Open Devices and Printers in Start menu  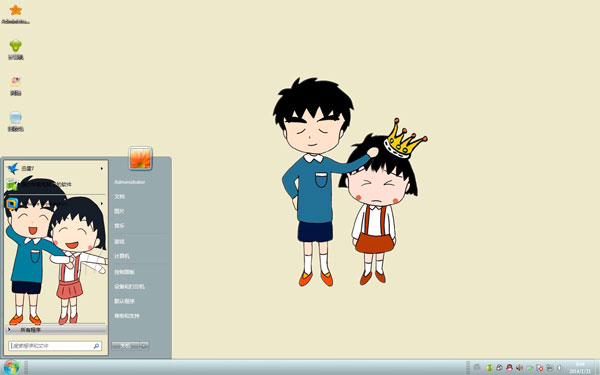(129, 287)
